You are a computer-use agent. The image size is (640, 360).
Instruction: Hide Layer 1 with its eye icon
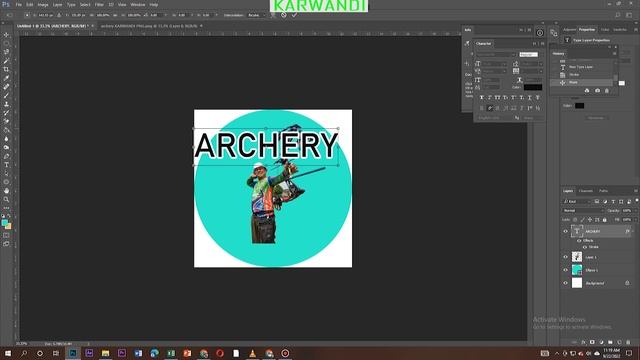[x=565, y=257]
